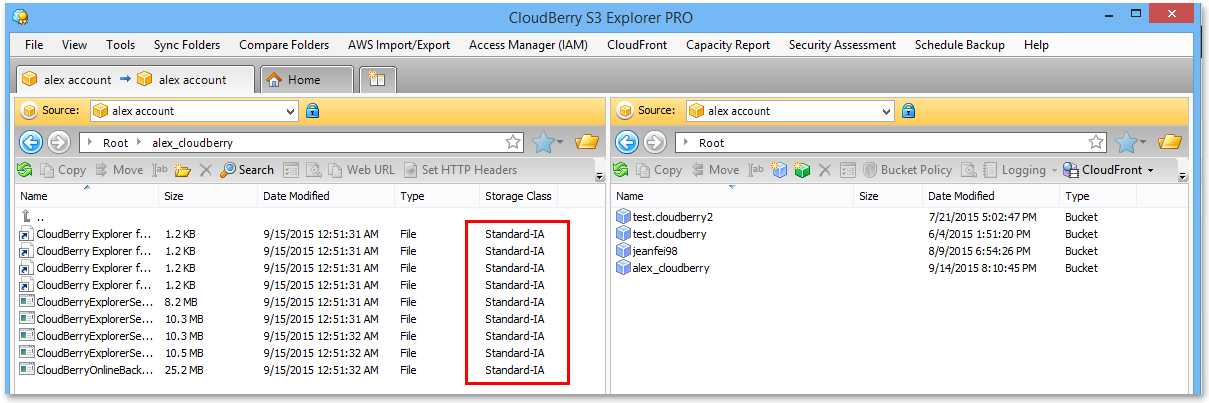Select the alex account → alex account tab
The width and height of the screenshot is (1209, 403).
134,80
